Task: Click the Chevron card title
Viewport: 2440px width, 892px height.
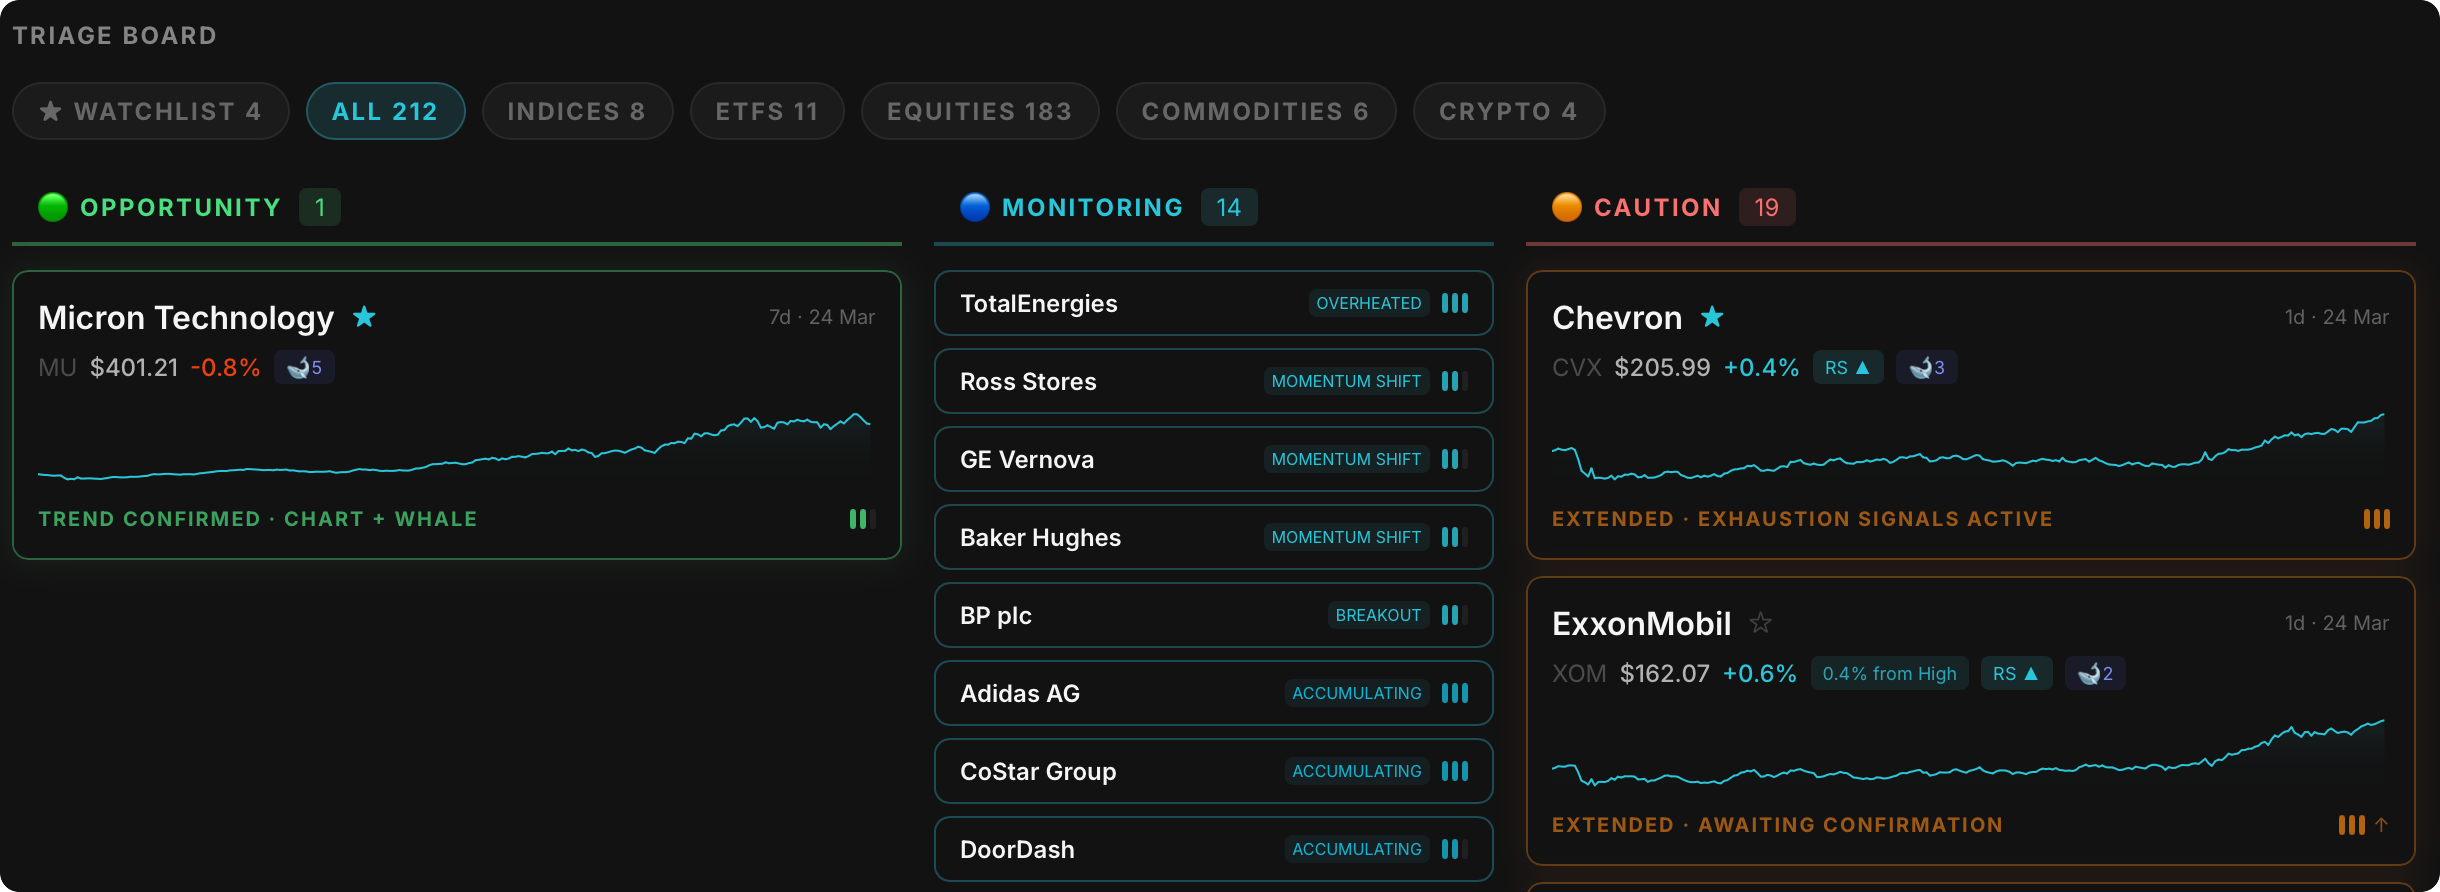Action: coord(1617,317)
